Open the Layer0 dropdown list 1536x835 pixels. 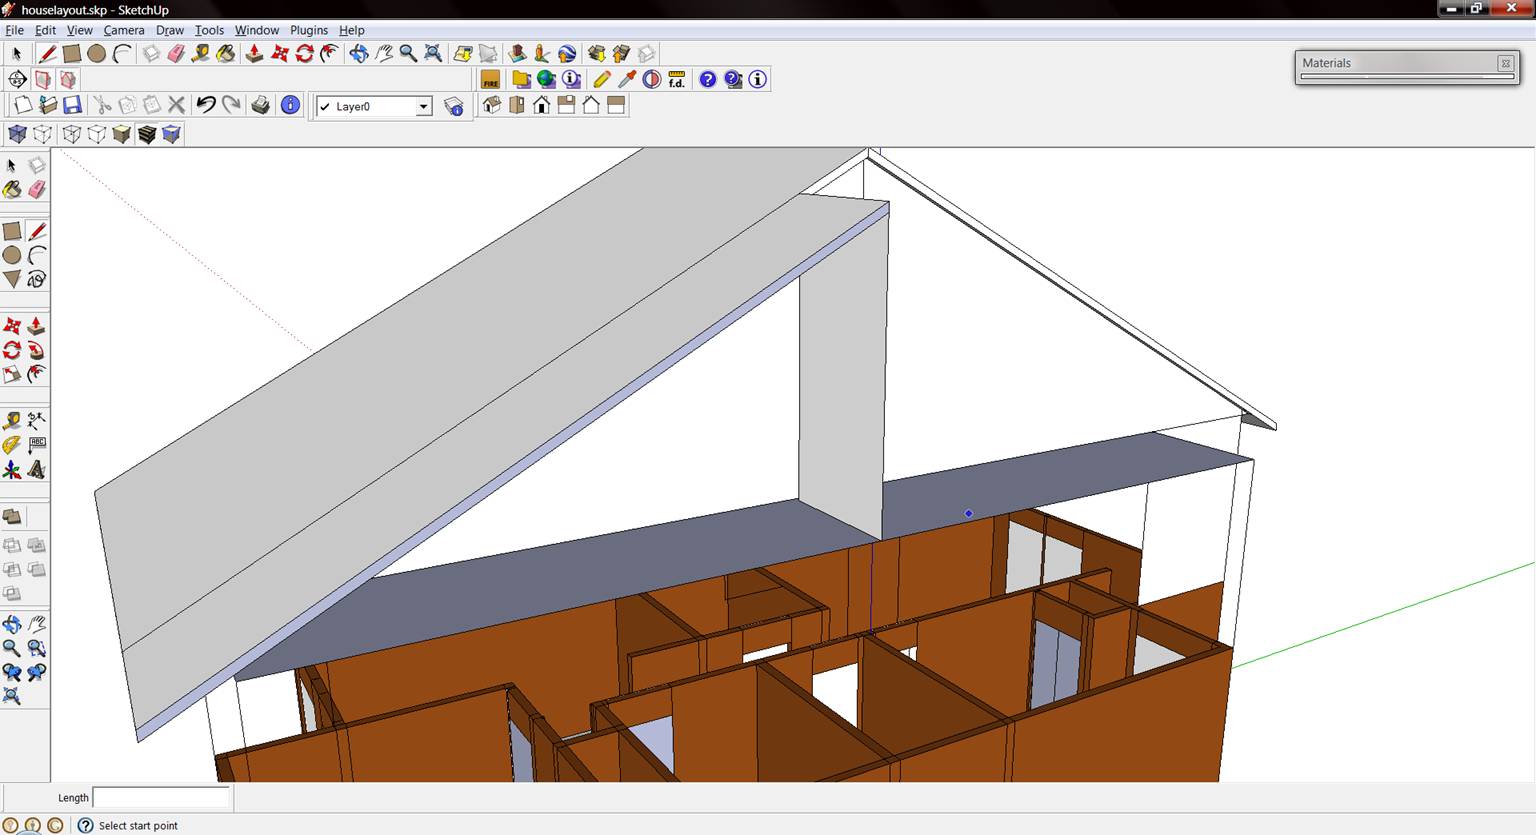423,106
